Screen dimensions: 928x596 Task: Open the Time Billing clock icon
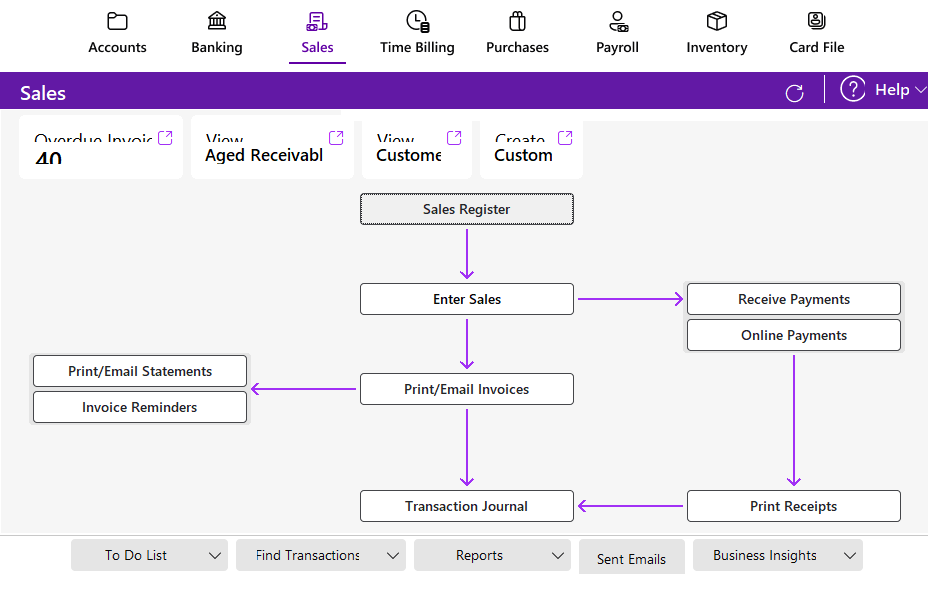click(x=418, y=21)
